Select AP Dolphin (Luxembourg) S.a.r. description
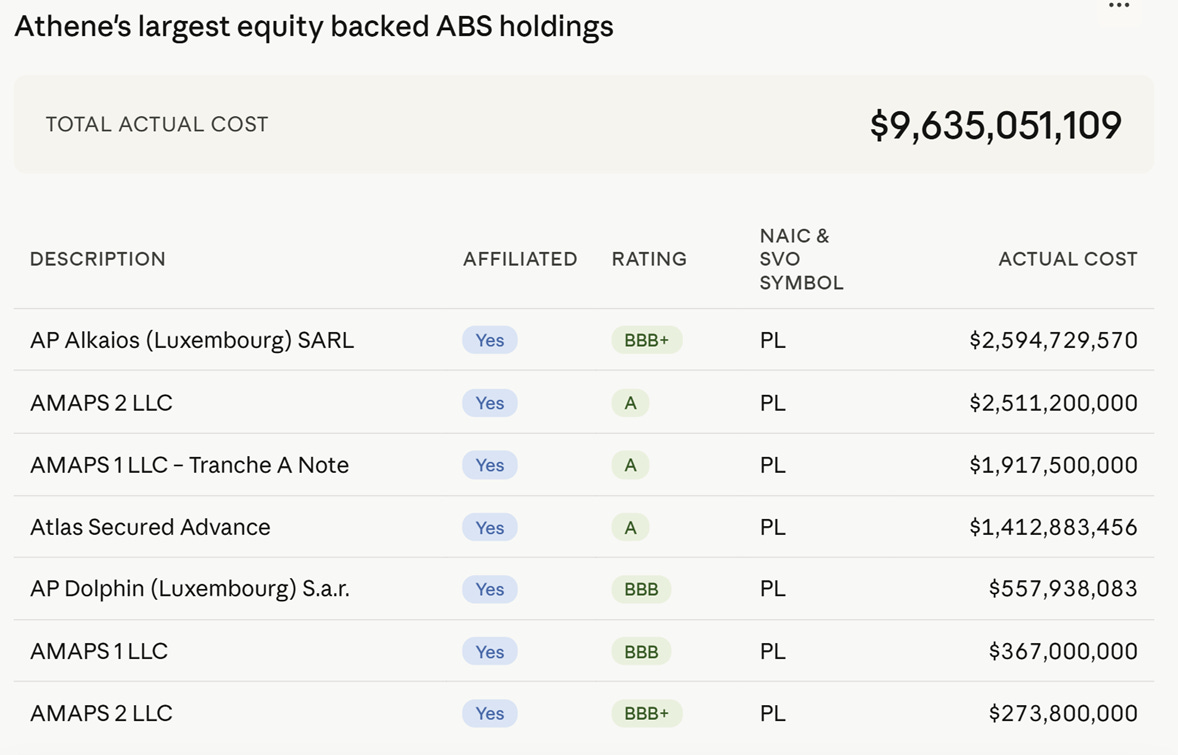Viewport: 1178px width, 755px height. pyautogui.click(x=189, y=588)
